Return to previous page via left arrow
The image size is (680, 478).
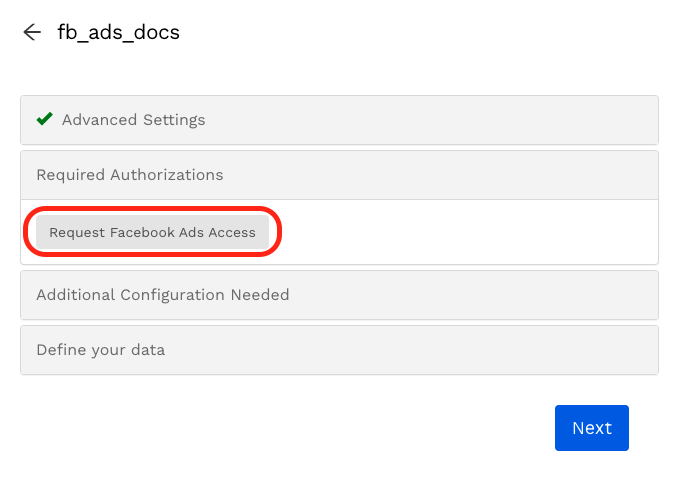click(32, 32)
